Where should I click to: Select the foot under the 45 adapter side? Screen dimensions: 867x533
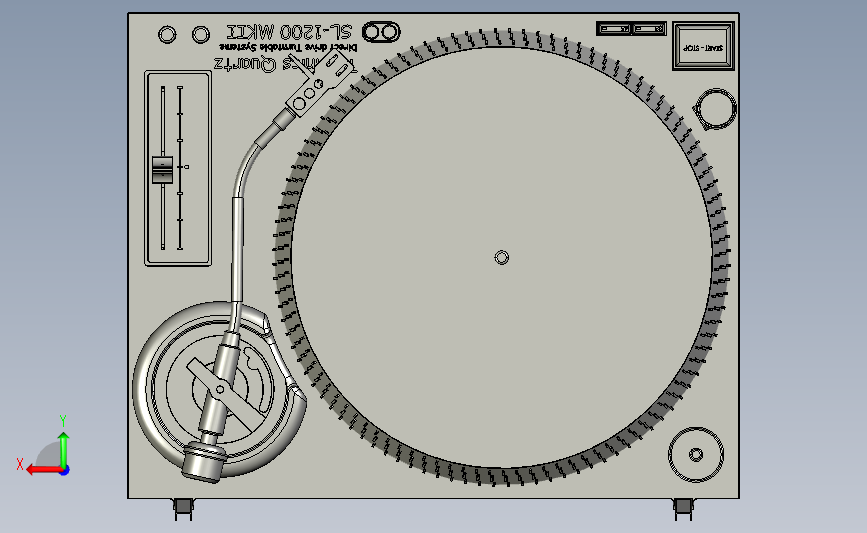click(683, 509)
